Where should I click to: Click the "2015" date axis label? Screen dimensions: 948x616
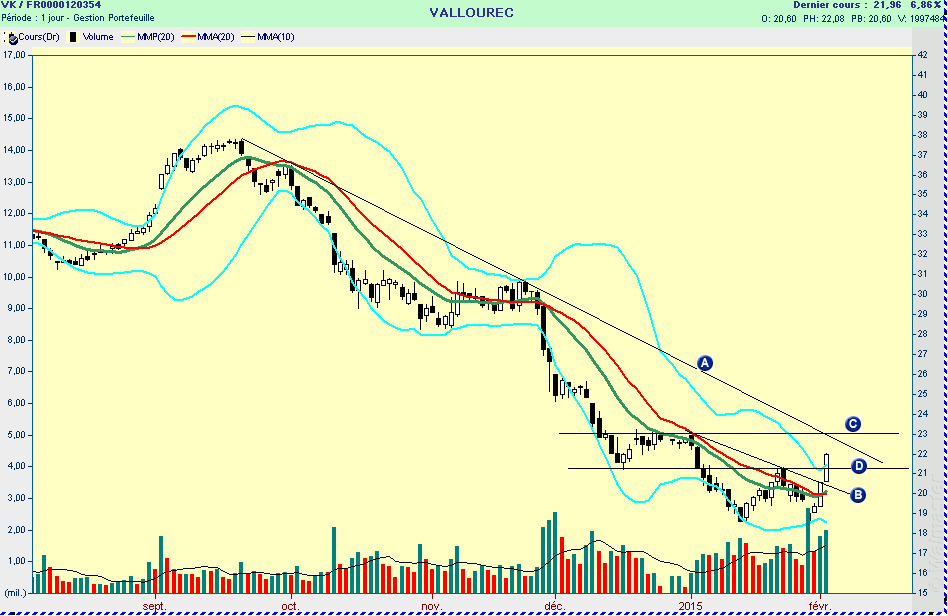coord(690,606)
